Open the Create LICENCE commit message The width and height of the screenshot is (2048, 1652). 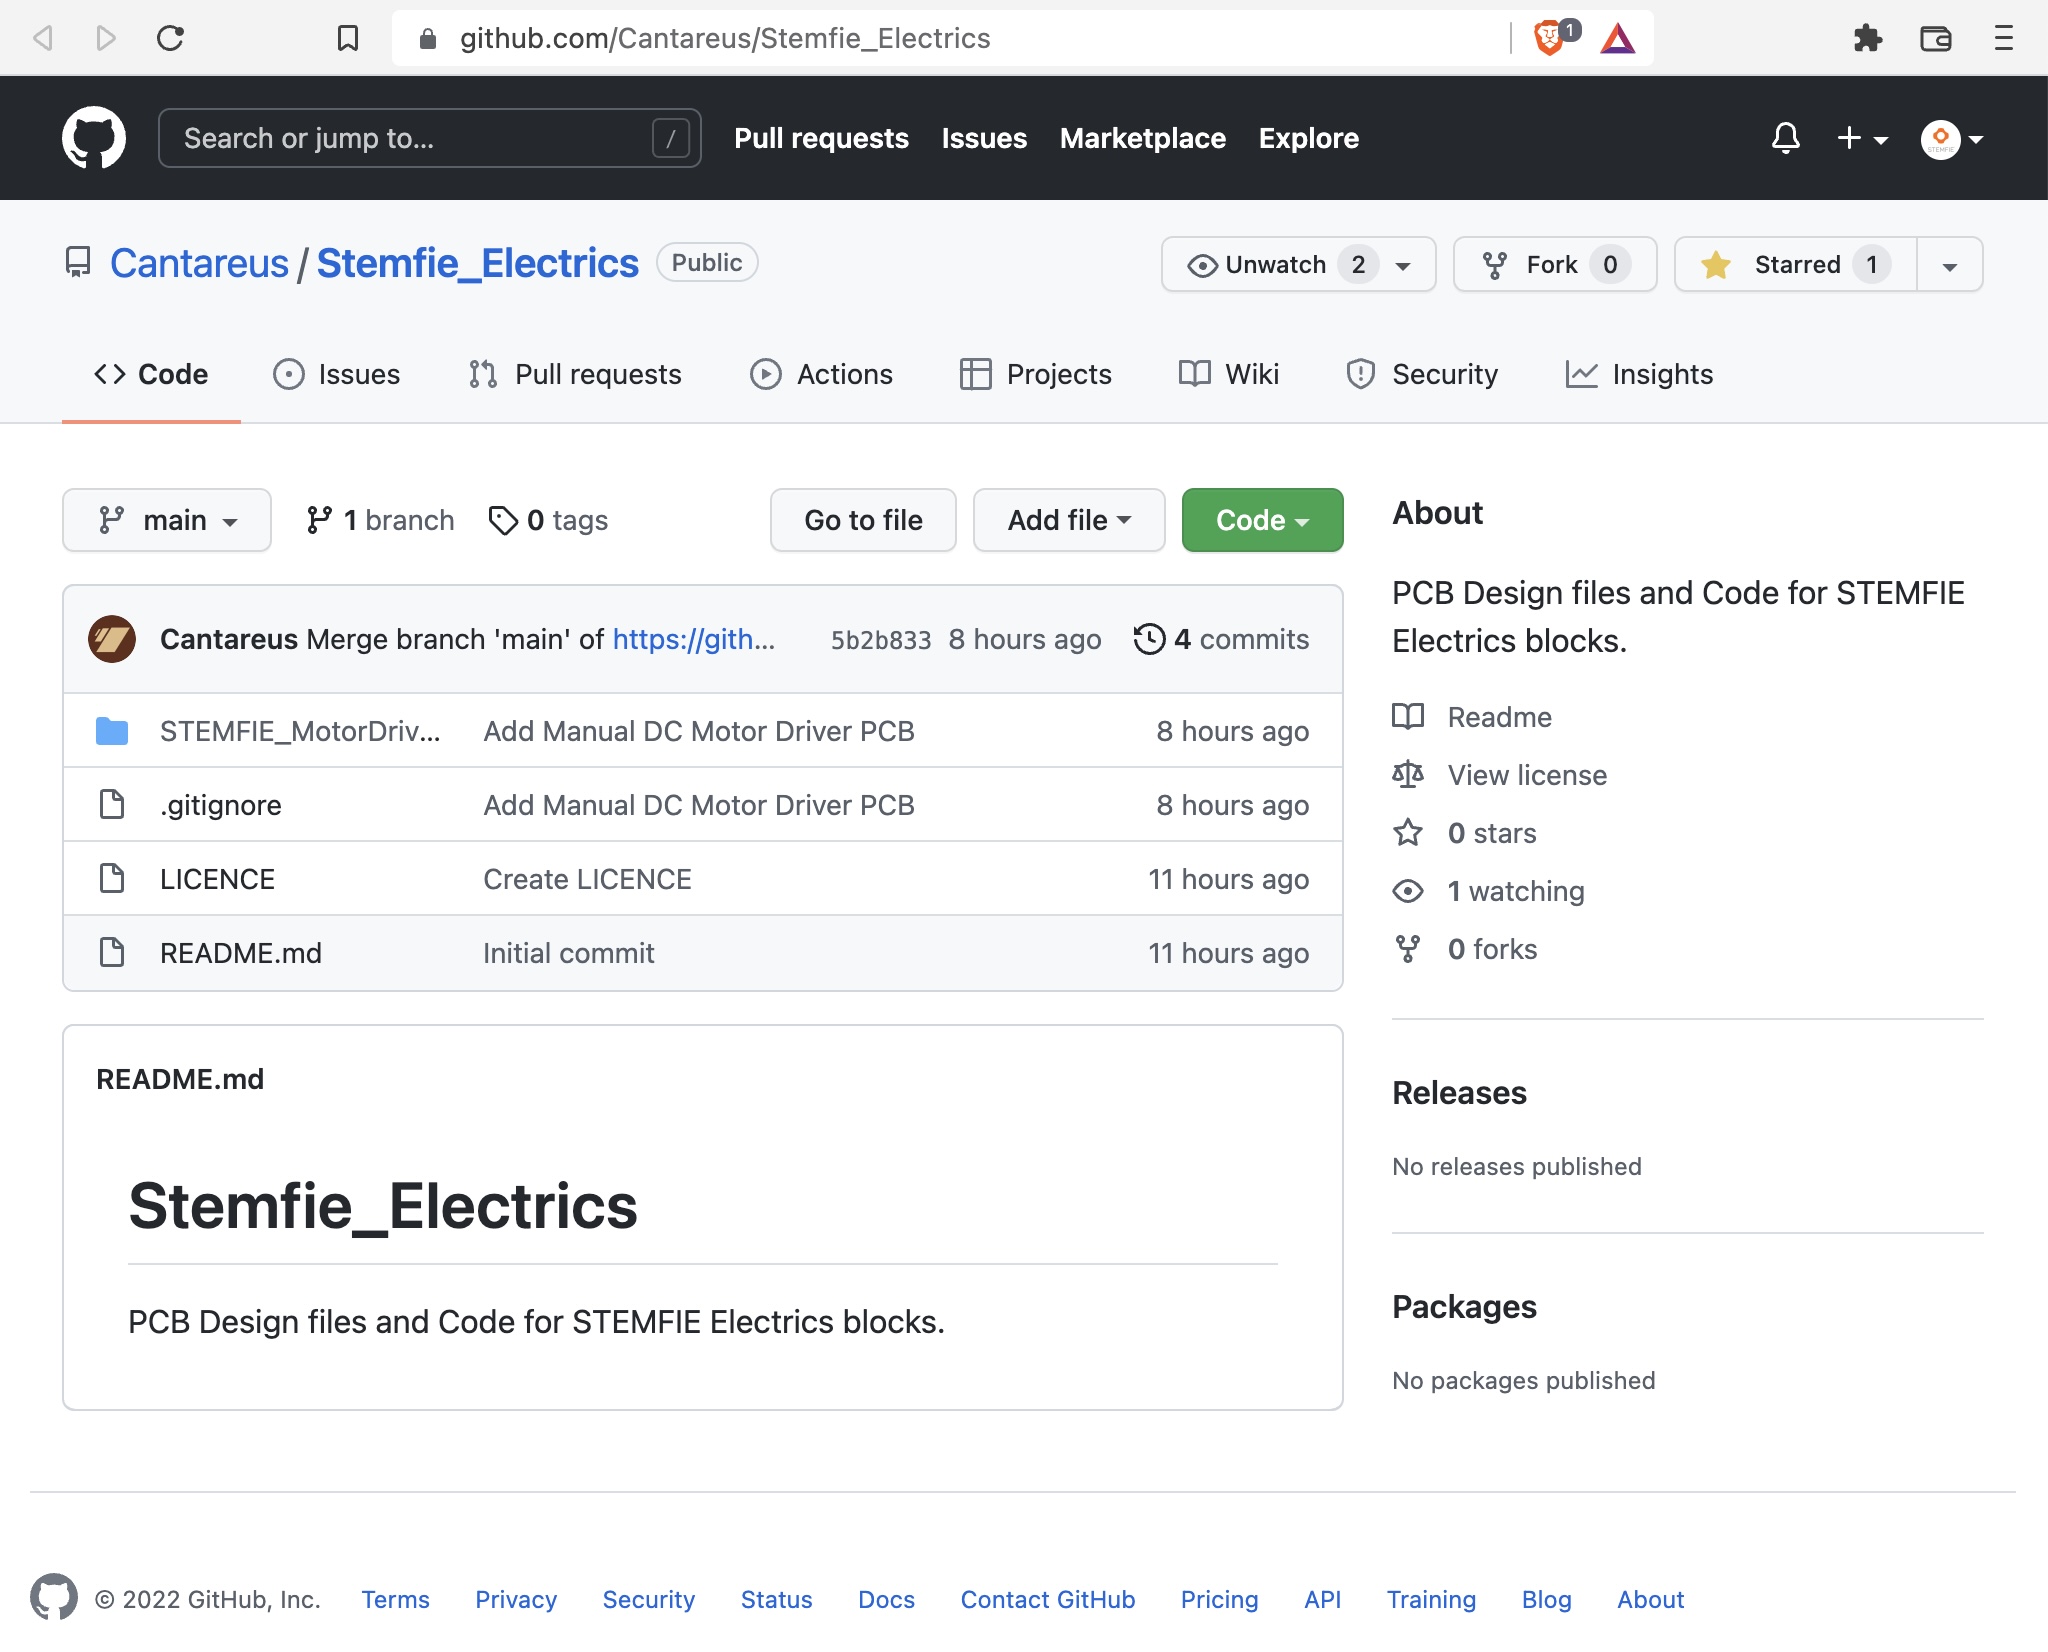pyautogui.click(x=587, y=879)
